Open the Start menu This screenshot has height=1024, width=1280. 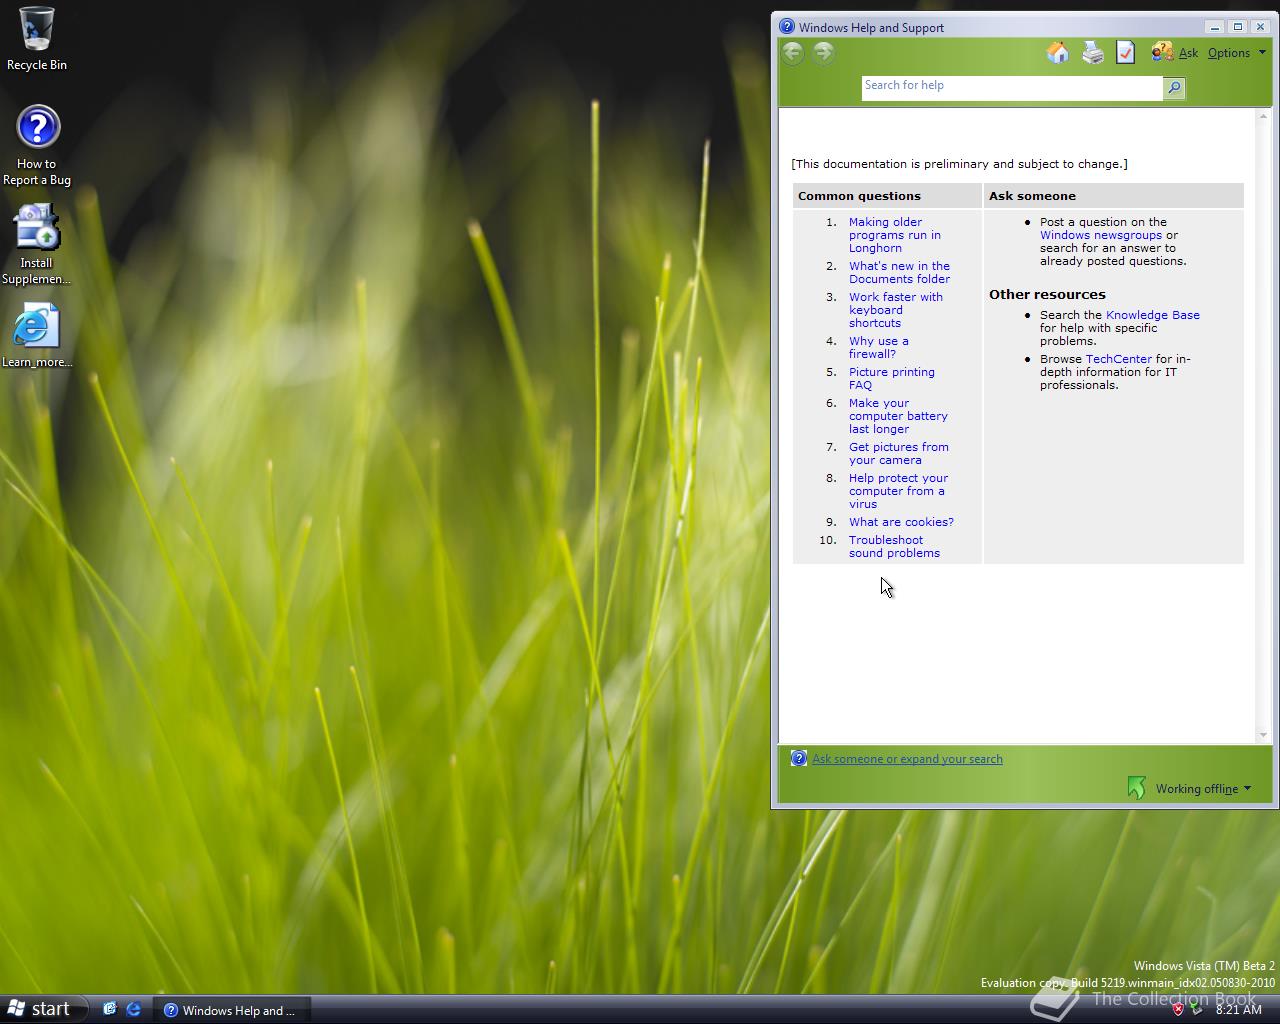coord(41,1009)
